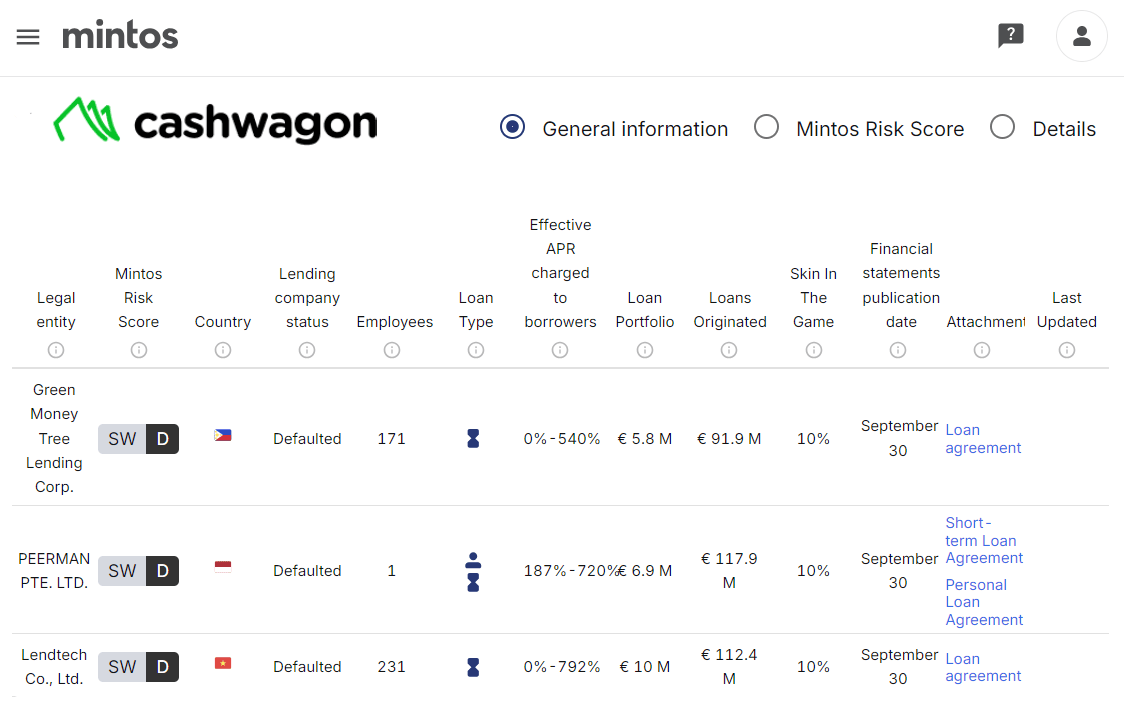The width and height of the screenshot is (1124, 706).
Task: Open Green Money Tree Loan agreement link
Action: point(983,439)
